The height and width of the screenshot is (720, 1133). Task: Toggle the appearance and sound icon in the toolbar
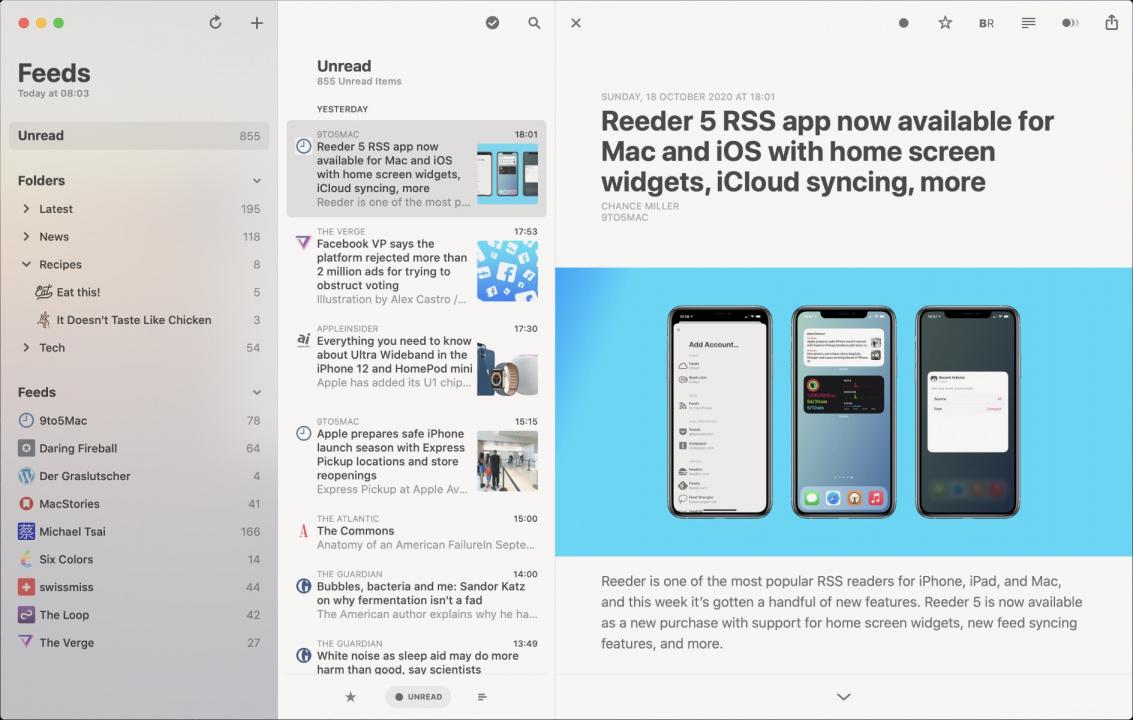pyautogui.click(x=1070, y=23)
